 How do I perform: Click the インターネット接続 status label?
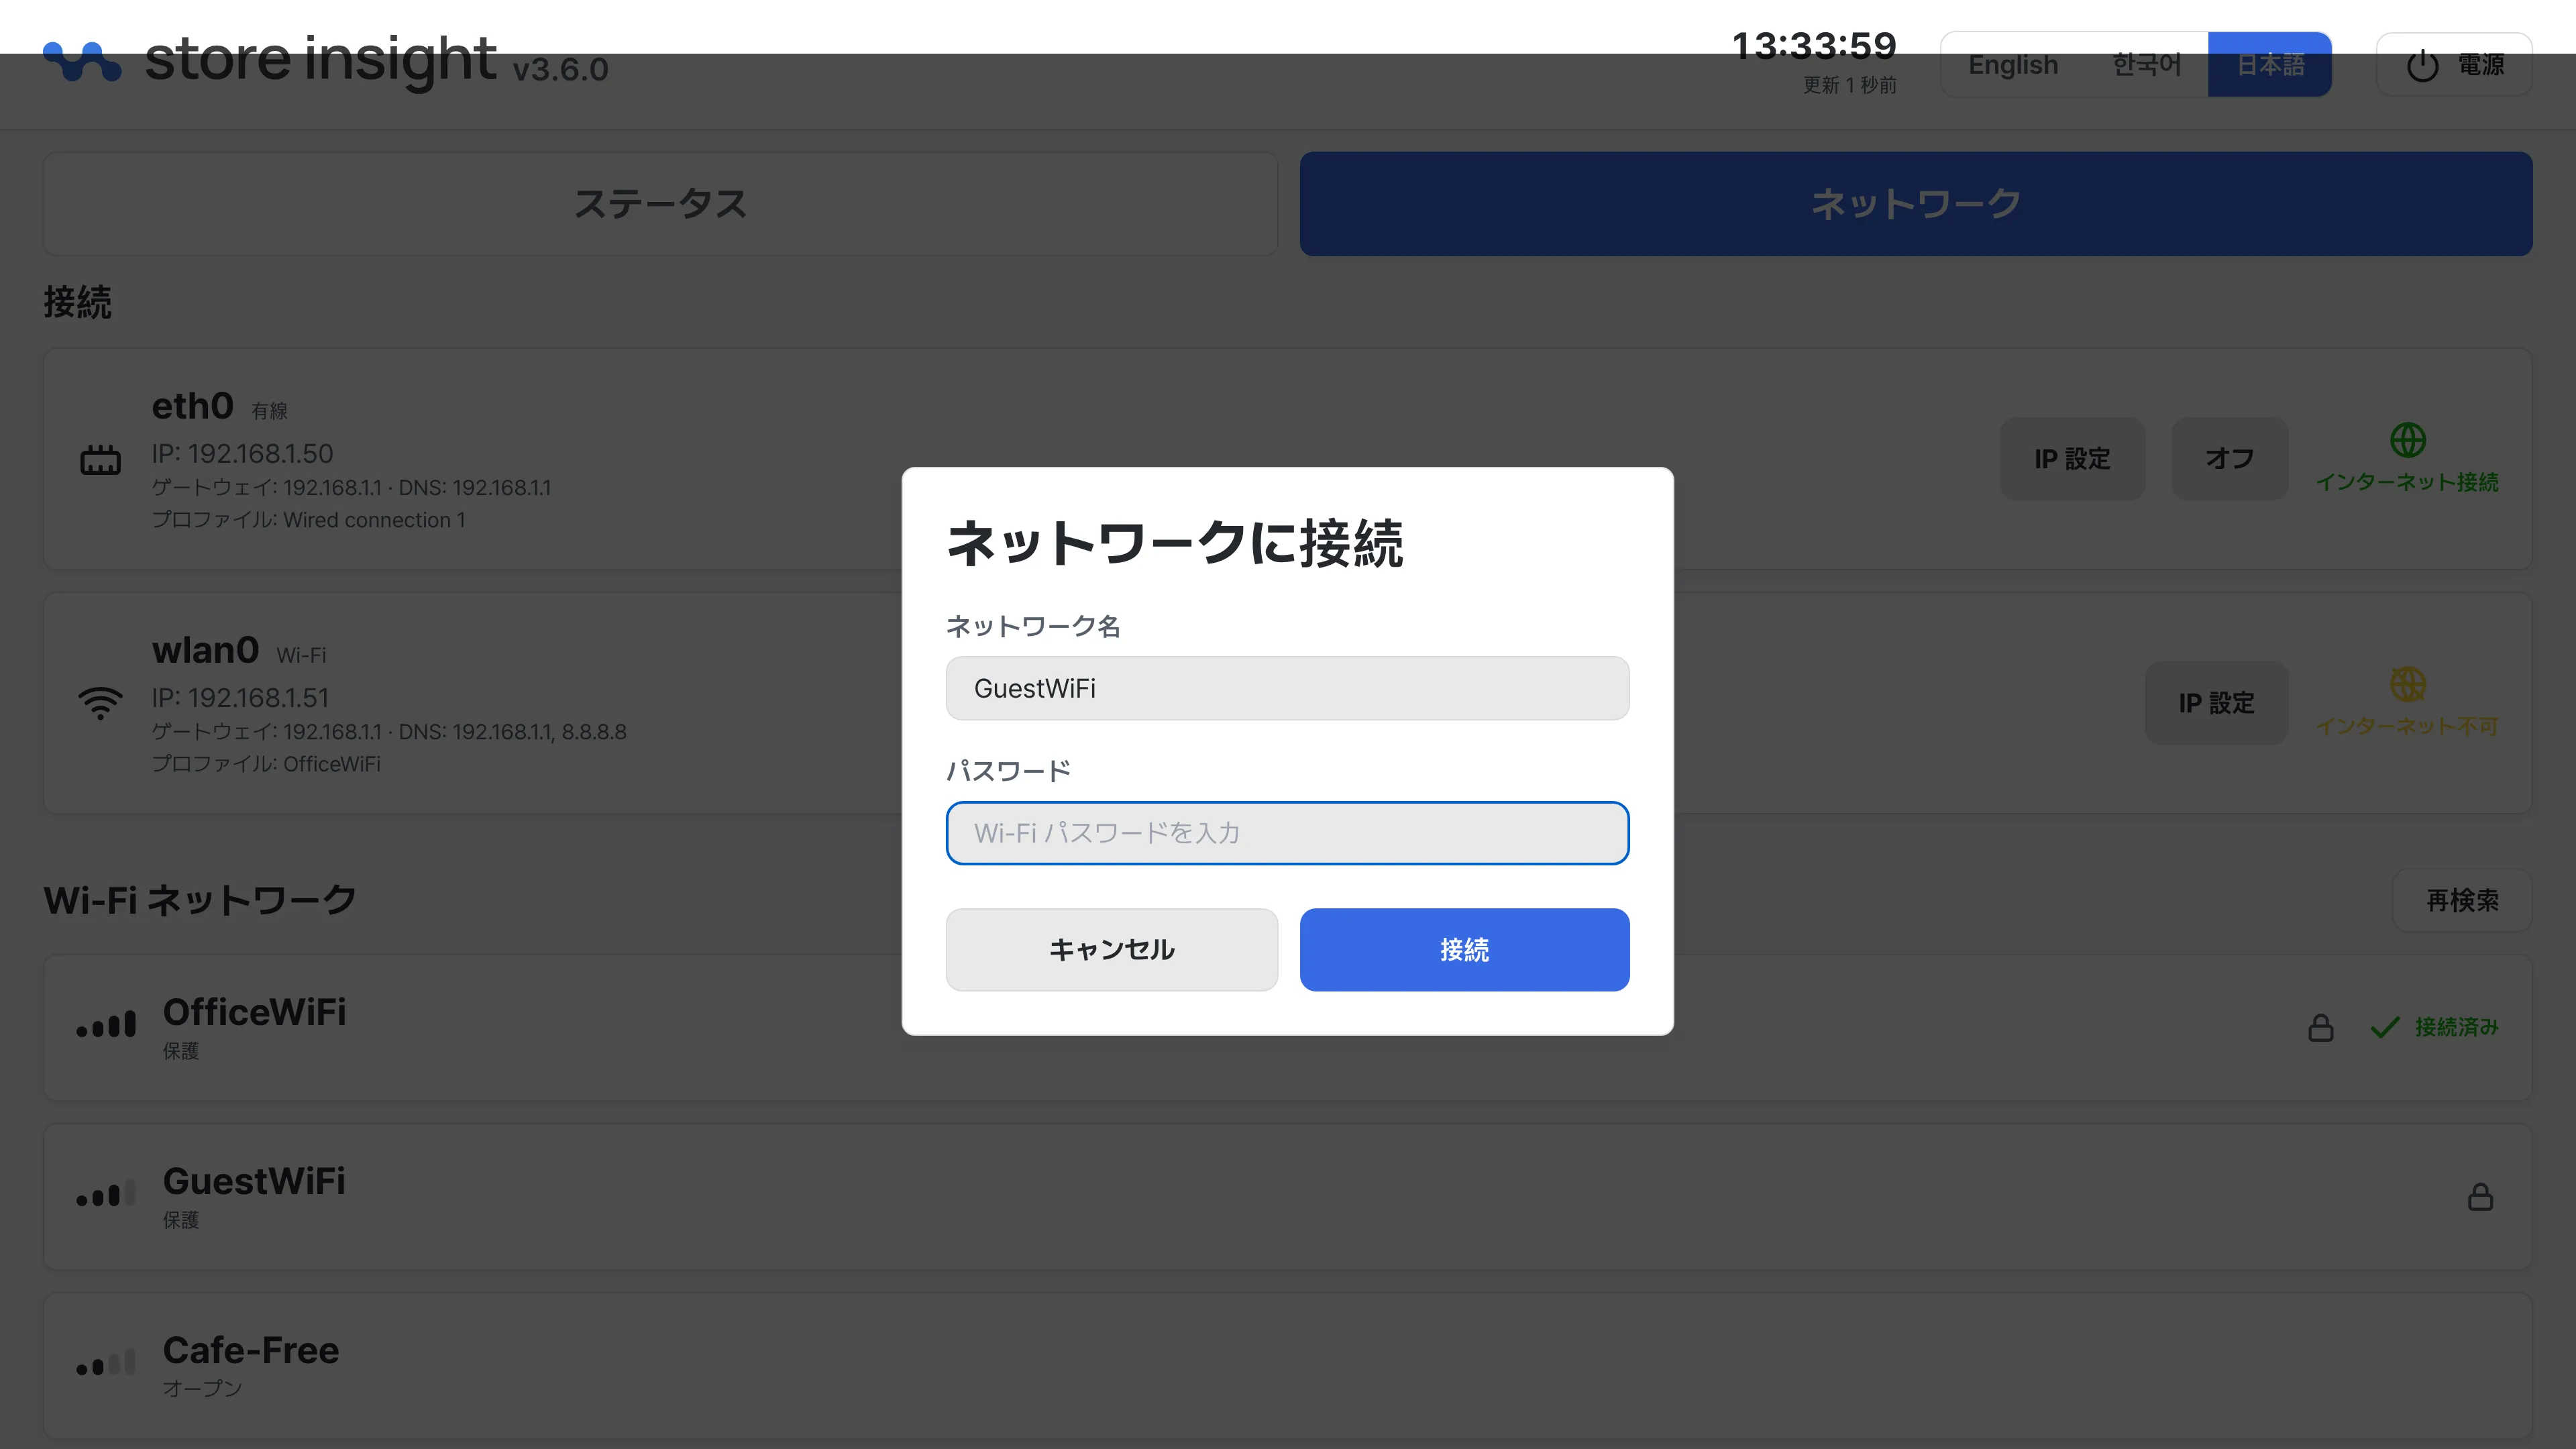(x=2407, y=482)
